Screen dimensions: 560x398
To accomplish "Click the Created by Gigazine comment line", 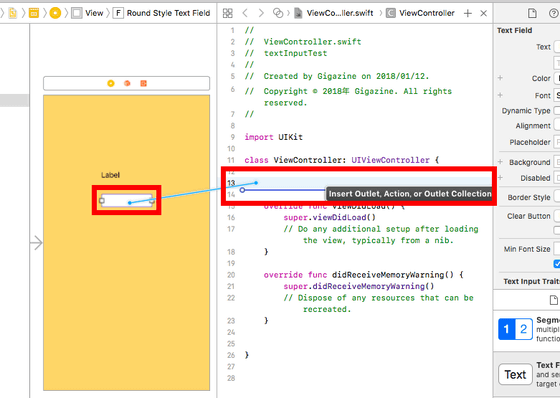I will pyautogui.click(x=337, y=76).
